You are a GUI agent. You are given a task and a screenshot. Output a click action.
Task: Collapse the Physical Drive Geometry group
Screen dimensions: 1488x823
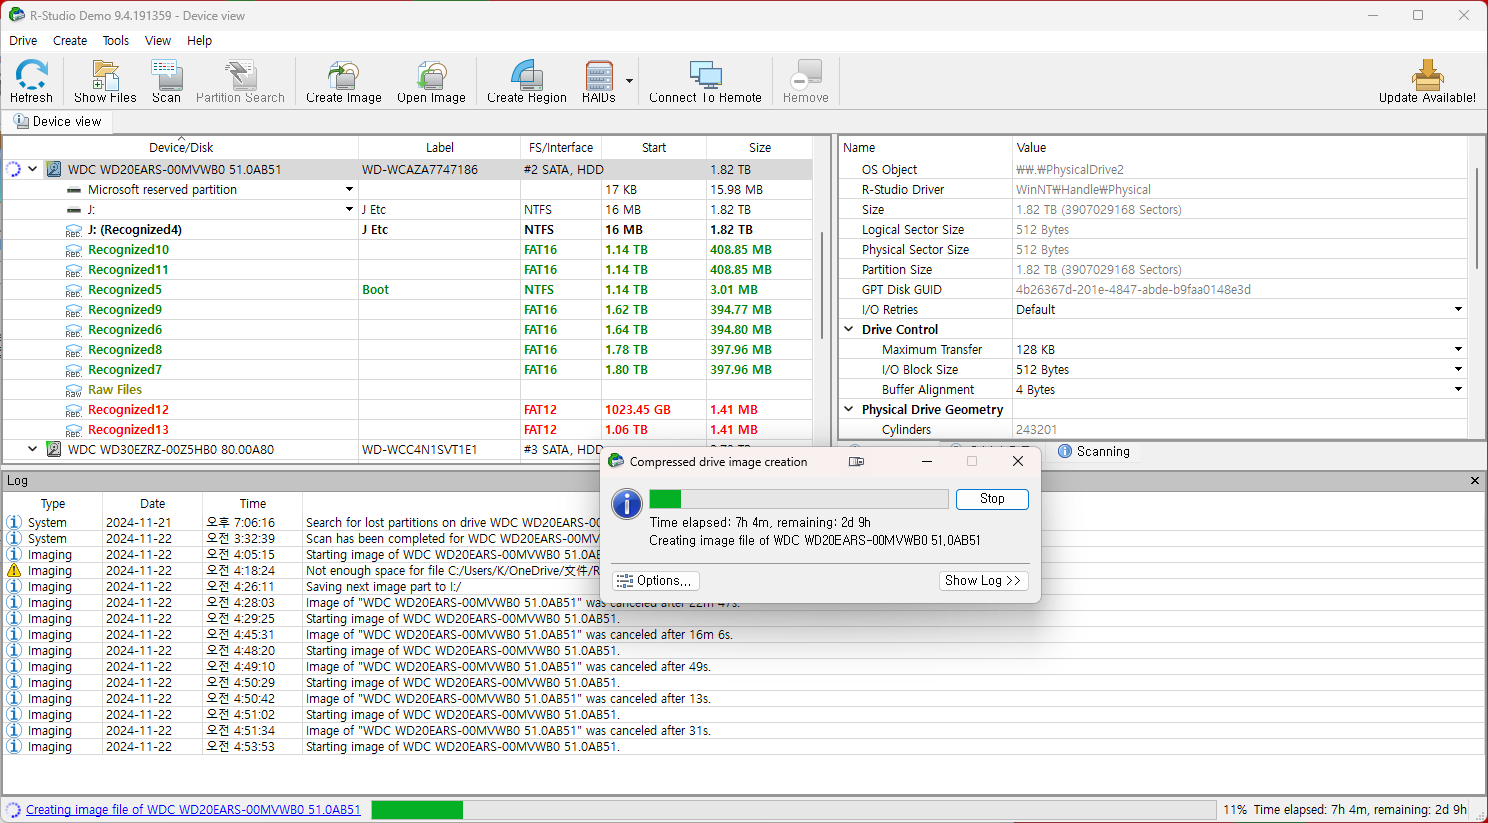tap(849, 409)
